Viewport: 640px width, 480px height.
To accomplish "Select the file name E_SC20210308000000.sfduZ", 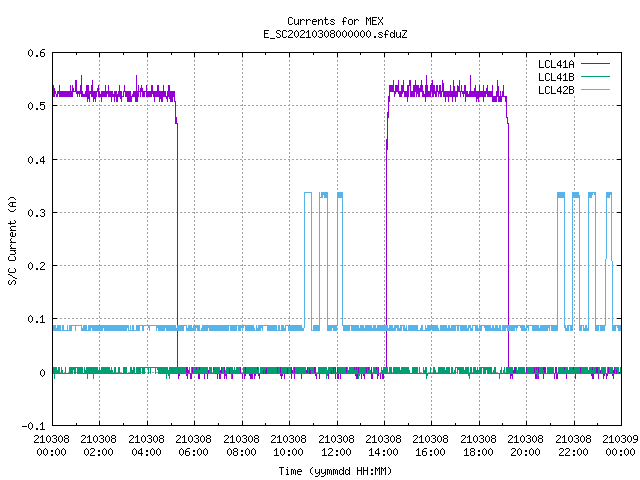I will click(335, 34).
